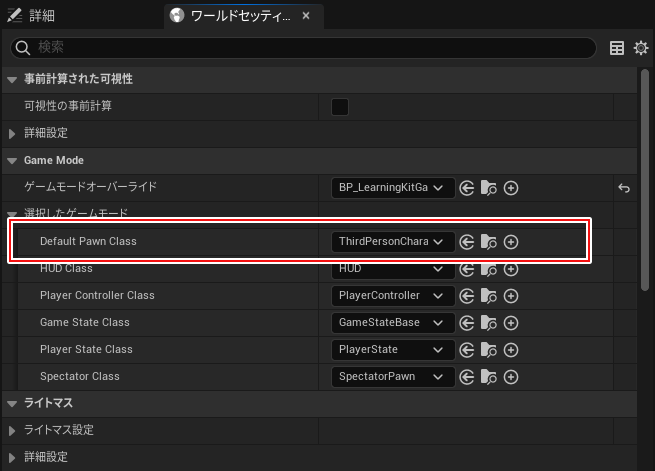This screenshot has width=655, height=471.
Task: Open the Spectator Class dropdown
Action: point(392,377)
